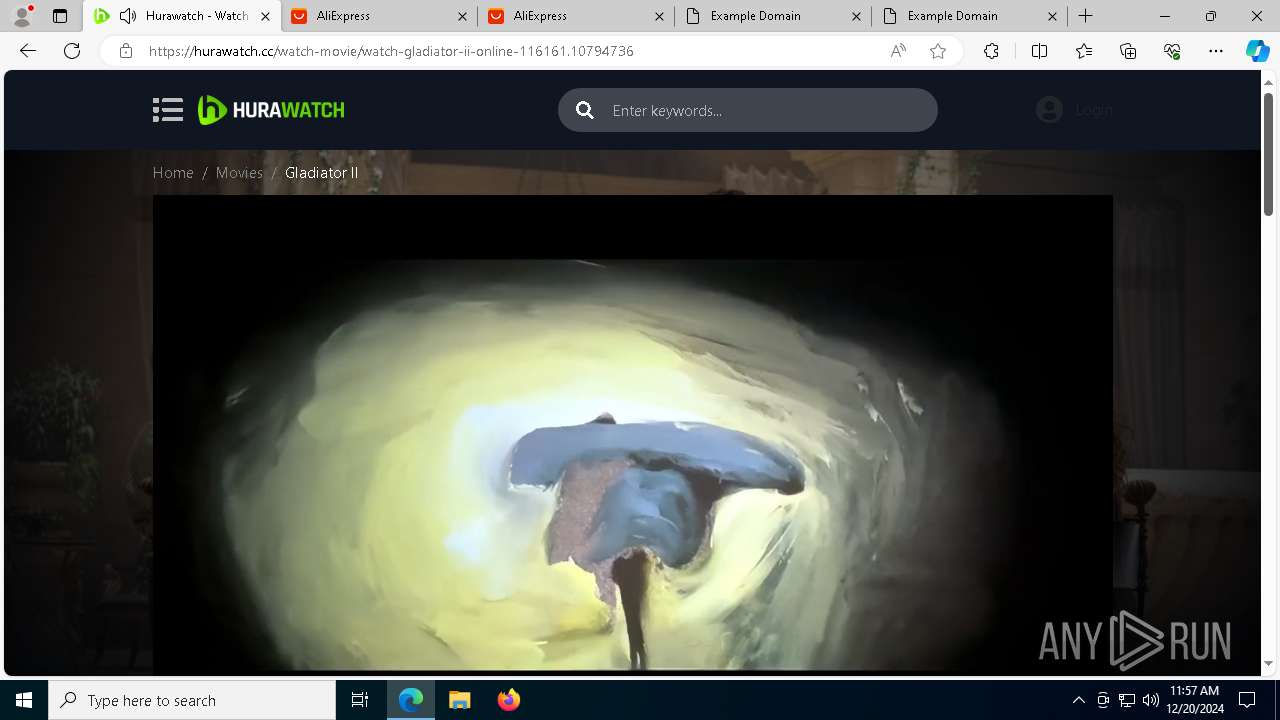The width and height of the screenshot is (1280, 720).
Task: Focus the Enter keywords search field
Action: pyautogui.click(x=748, y=110)
